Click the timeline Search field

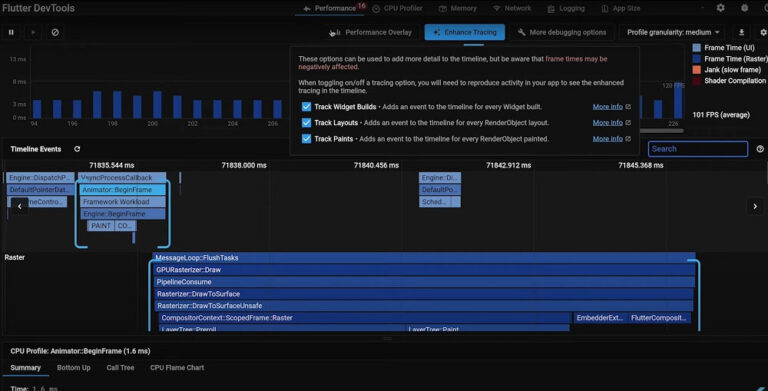pyautogui.click(x=697, y=149)
